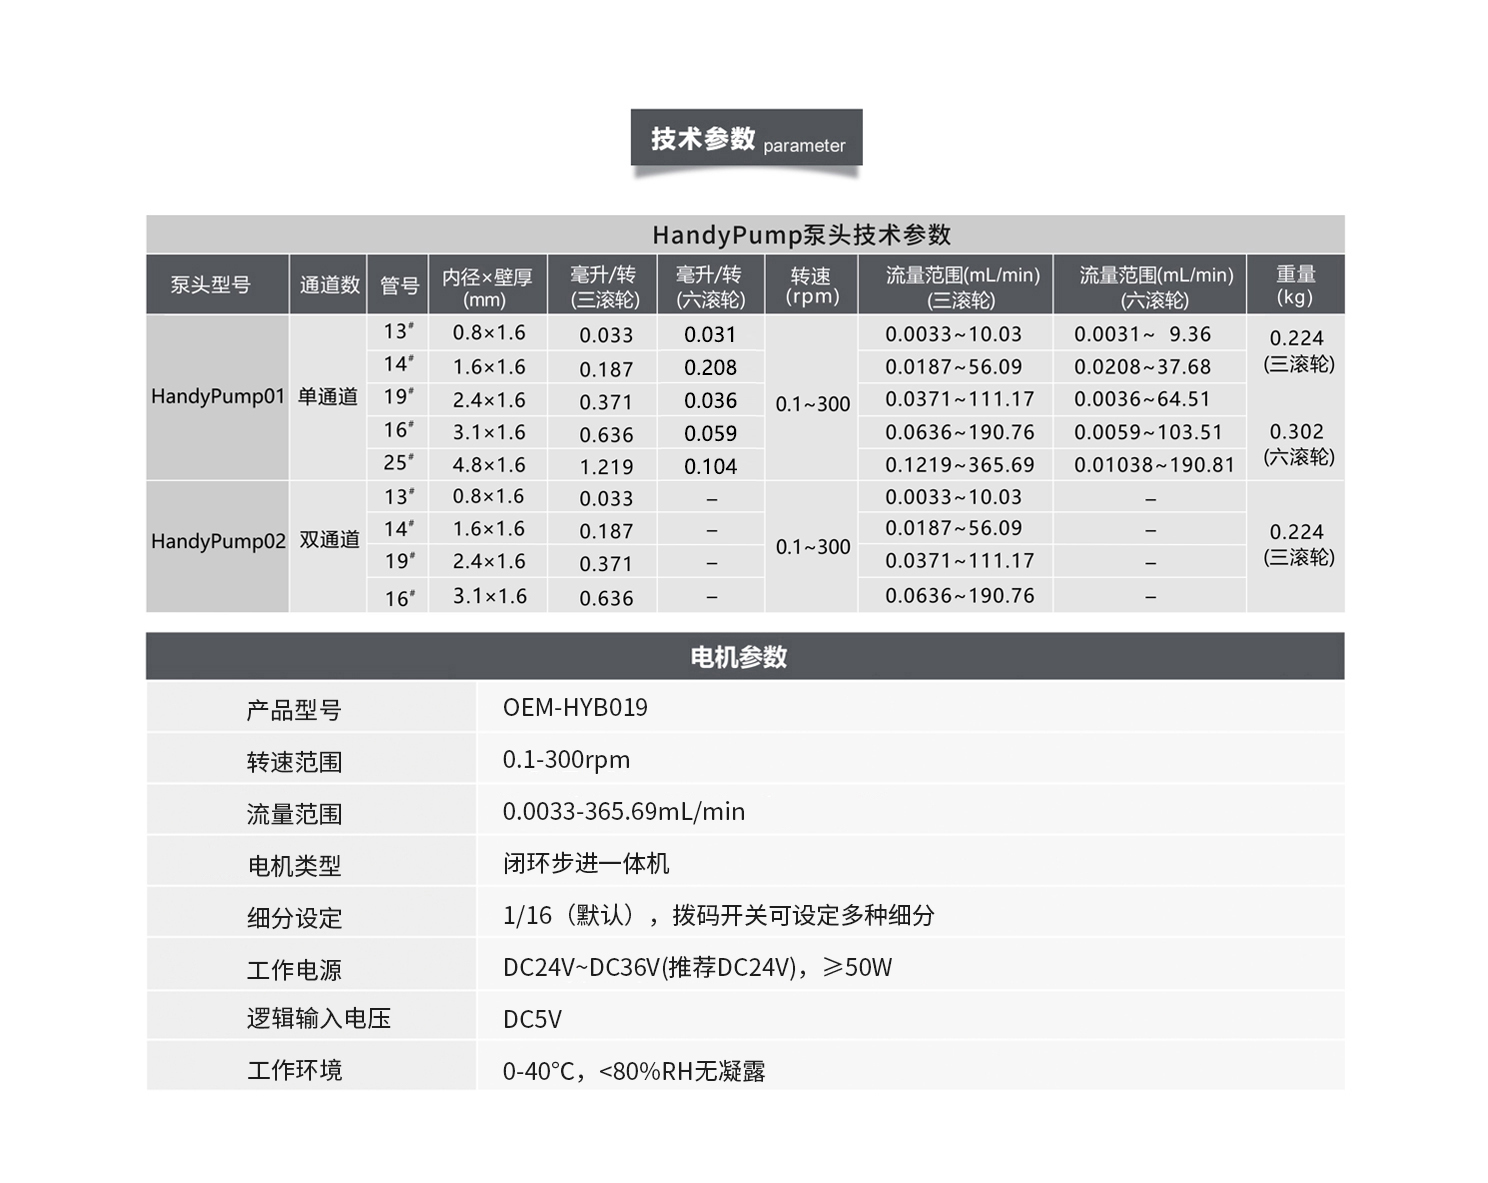Screen dimensions: 1488x1183
Task: Click the HandyPump泵头技术参数 table title
Action: [801, 235]
